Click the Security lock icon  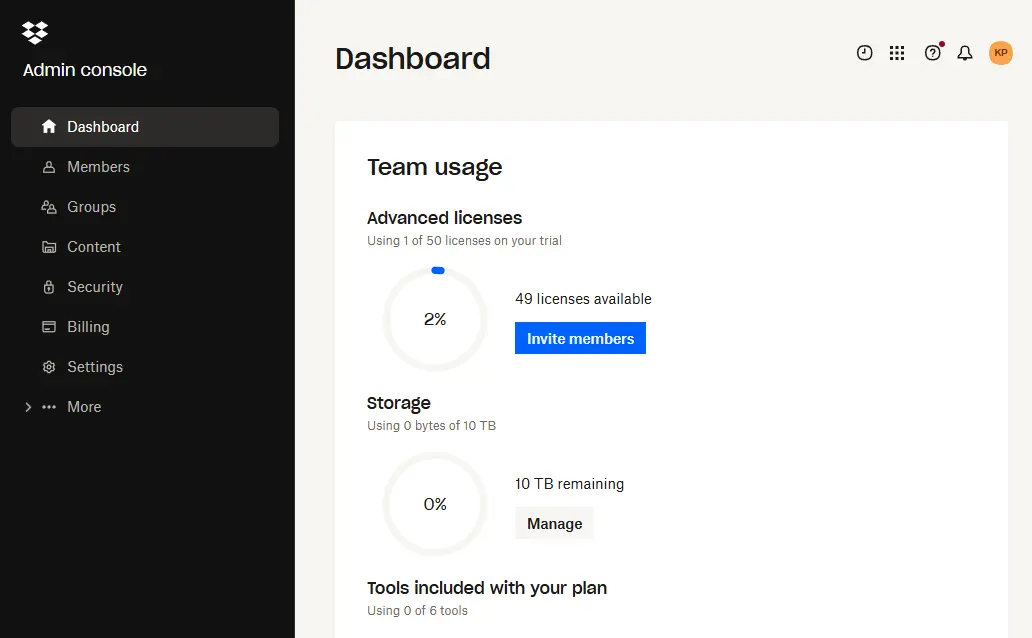click(x=49, y=287)
